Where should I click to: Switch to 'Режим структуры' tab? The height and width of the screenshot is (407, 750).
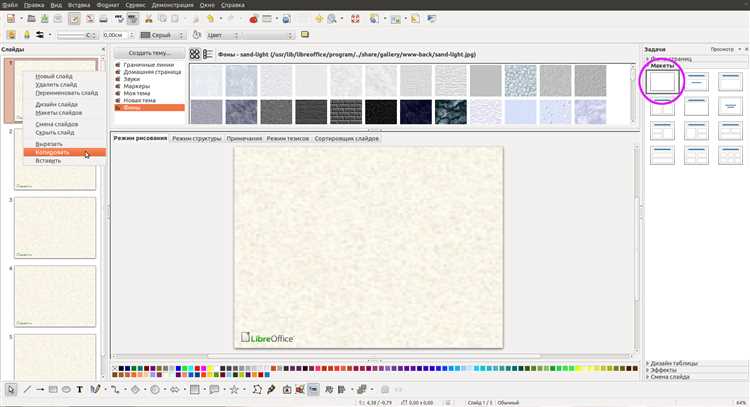(x=197, y=138)
